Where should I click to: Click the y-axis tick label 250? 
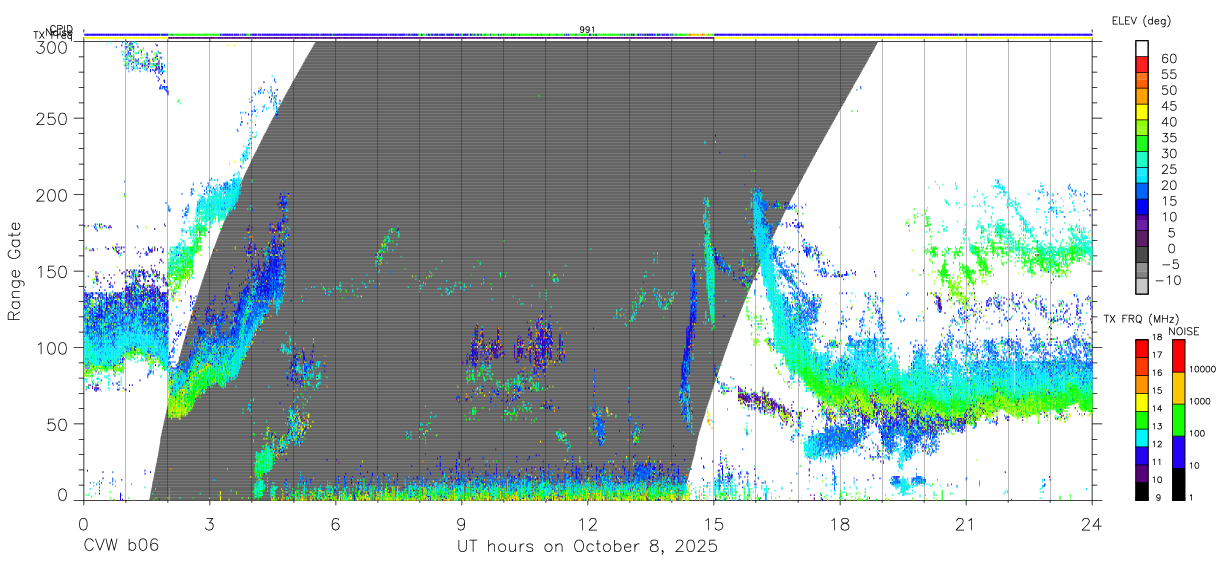53,118
